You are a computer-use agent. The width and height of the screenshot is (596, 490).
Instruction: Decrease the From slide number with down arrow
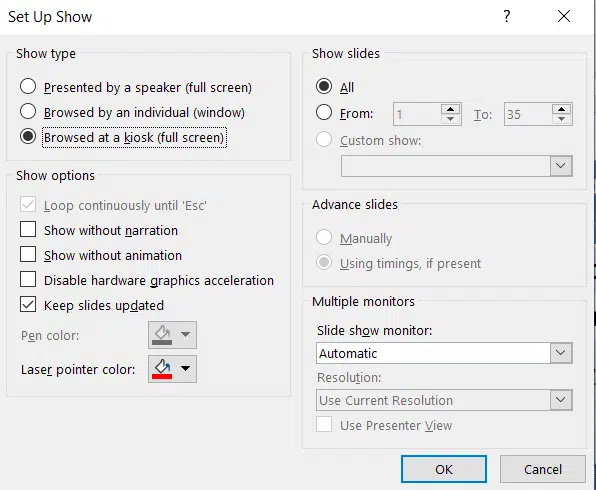[451, 119]
